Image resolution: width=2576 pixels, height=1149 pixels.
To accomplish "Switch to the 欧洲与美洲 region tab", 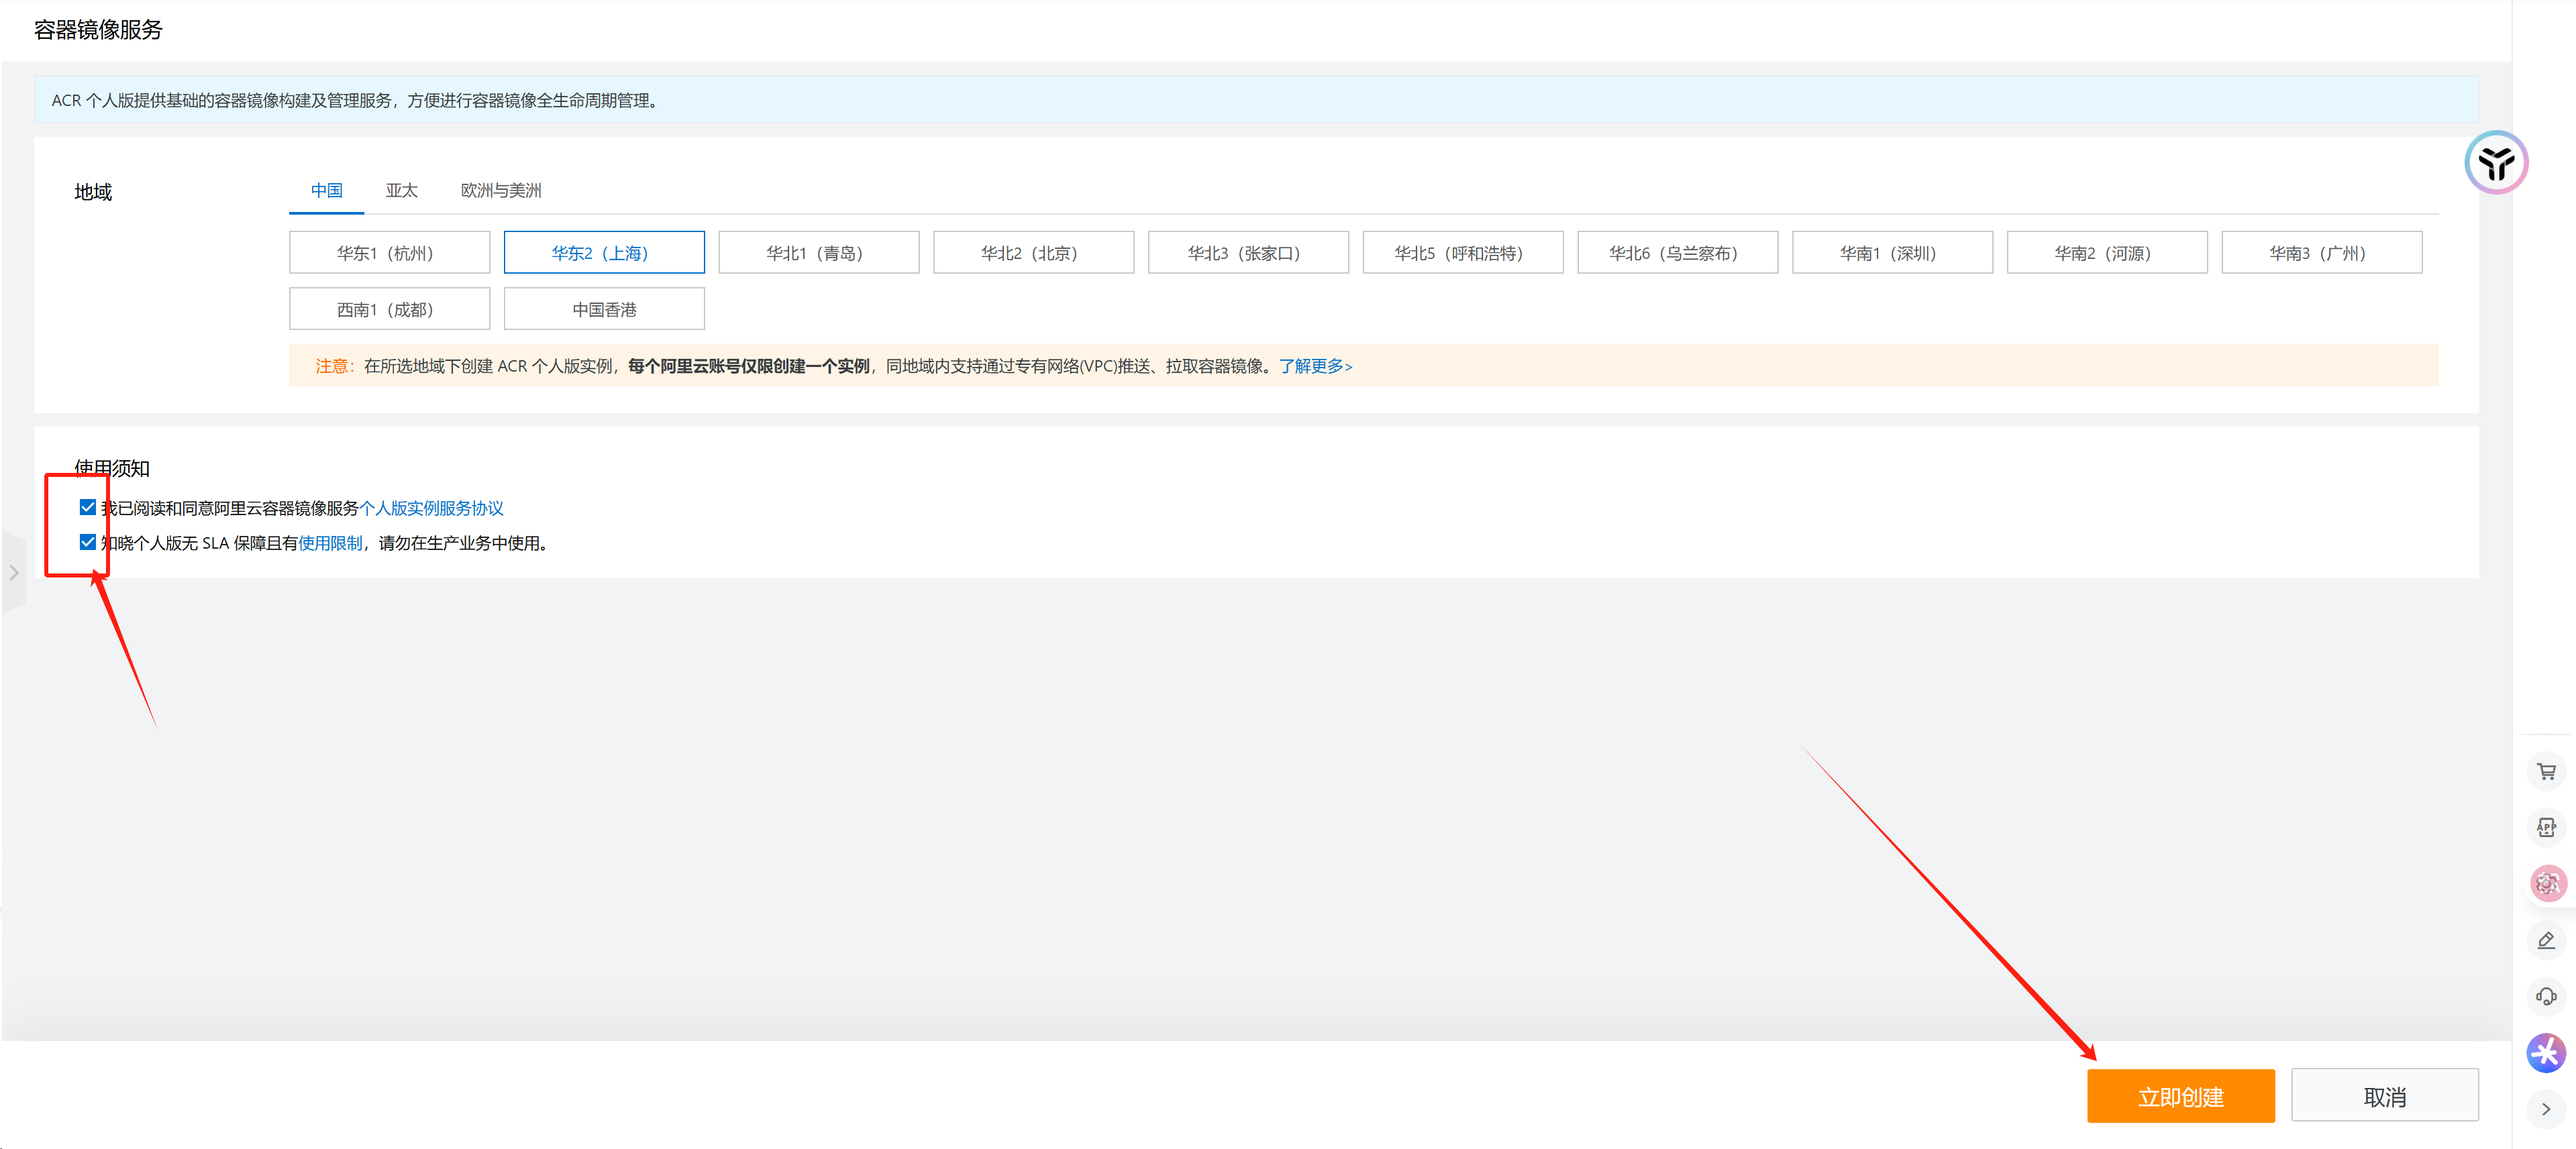I will [x=500, y=191].
